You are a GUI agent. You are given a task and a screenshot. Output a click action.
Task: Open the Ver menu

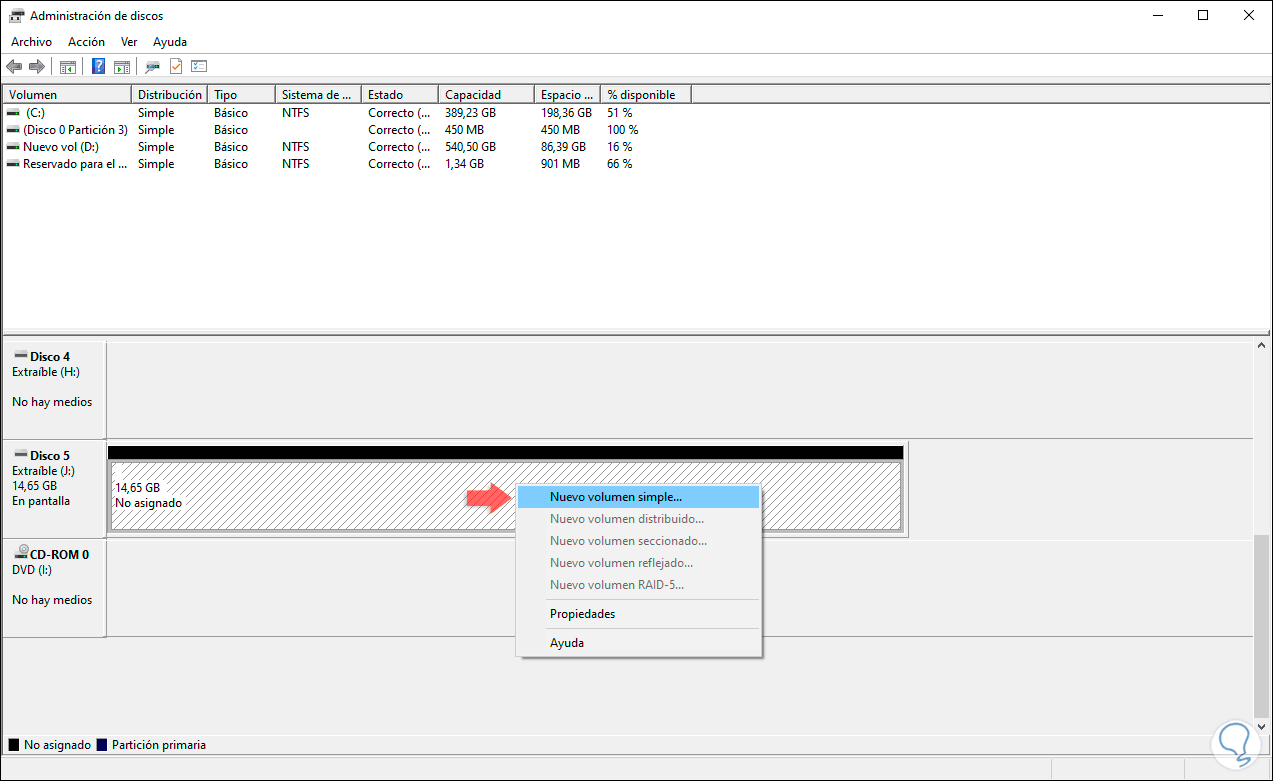point(129,42)
